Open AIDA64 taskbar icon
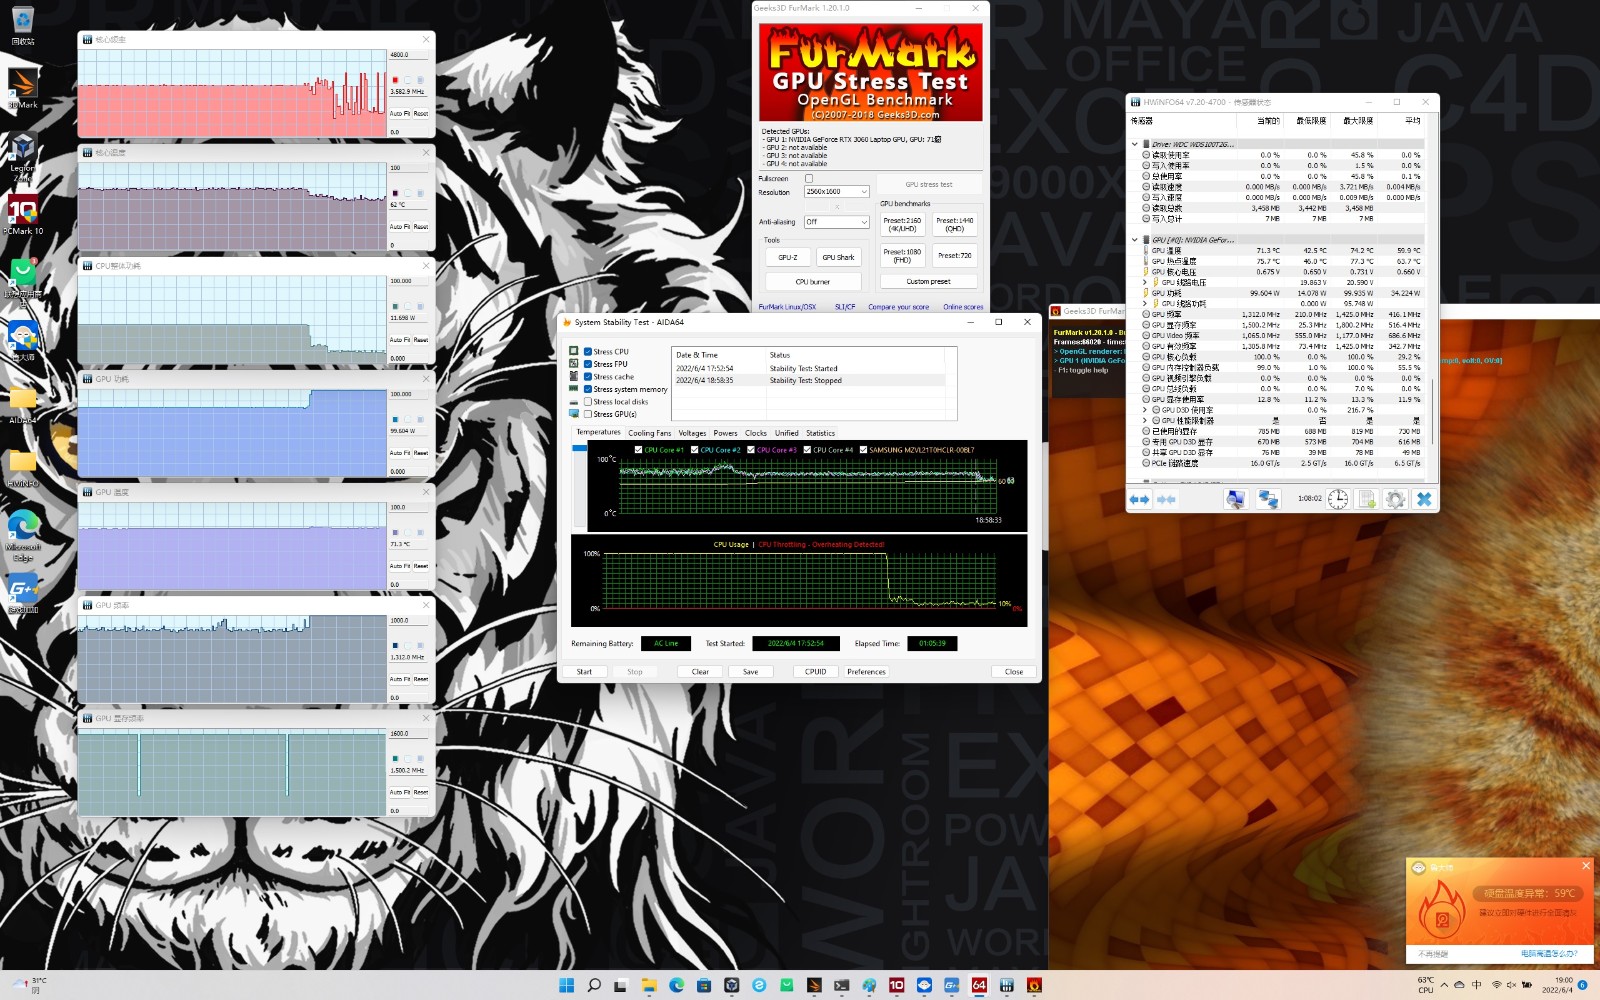The width and height of the screenshot is (1600, 1000). (979, 985)
